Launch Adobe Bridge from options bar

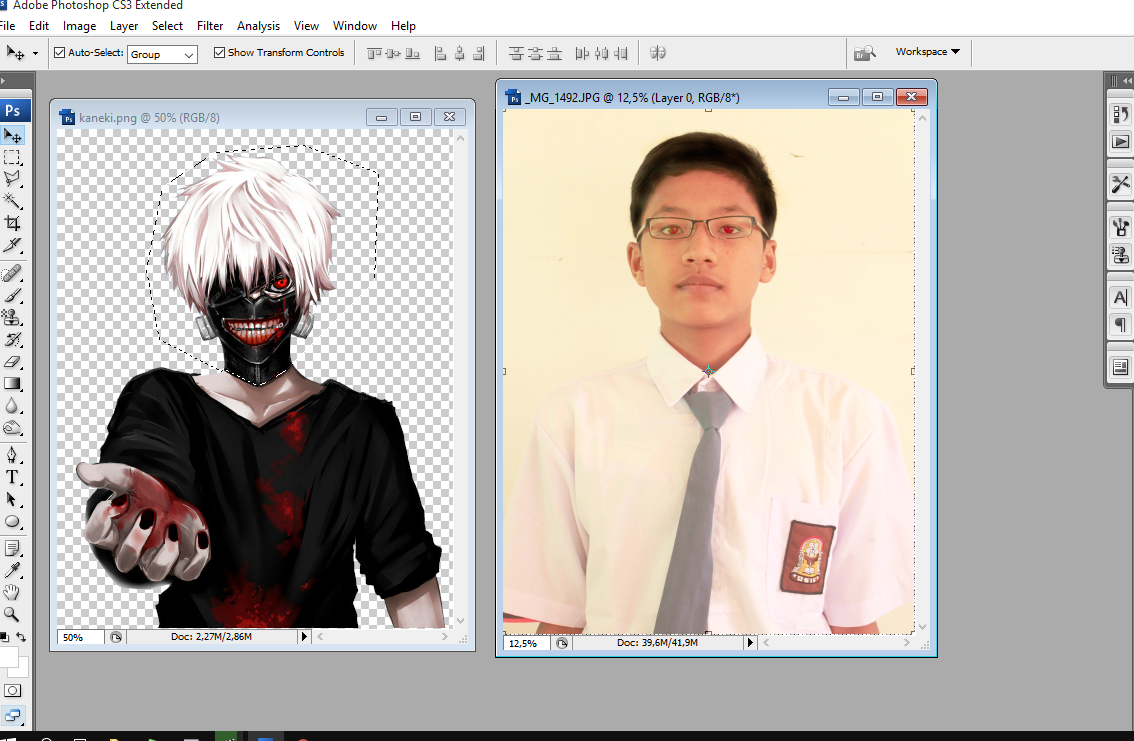(864, 53)
